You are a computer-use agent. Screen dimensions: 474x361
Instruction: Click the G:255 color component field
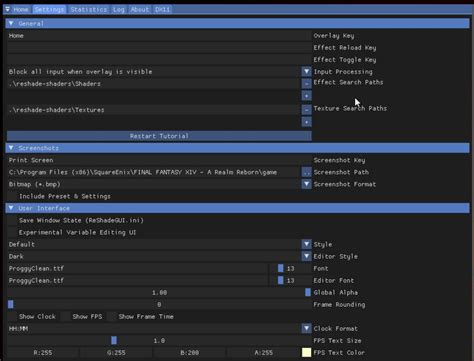(116, 352)
